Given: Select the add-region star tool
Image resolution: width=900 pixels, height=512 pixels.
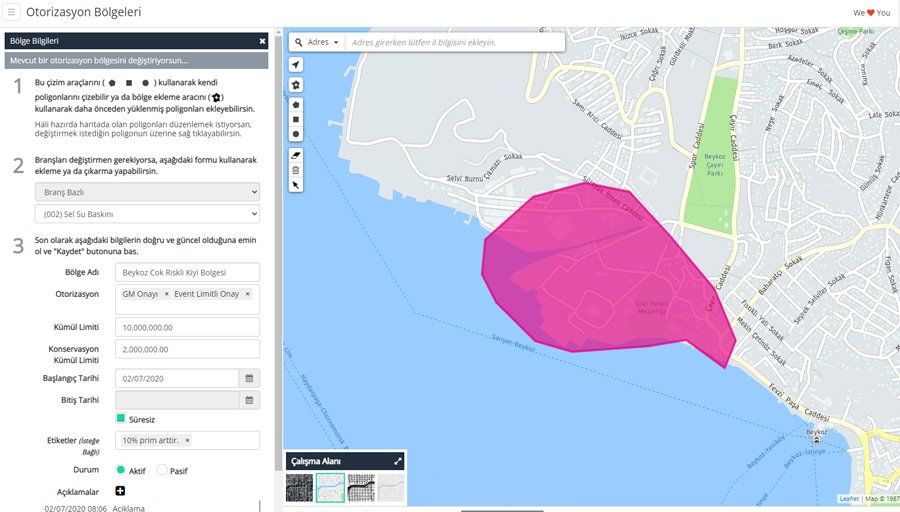Looking at the screenshot, I should click(296, 84).
